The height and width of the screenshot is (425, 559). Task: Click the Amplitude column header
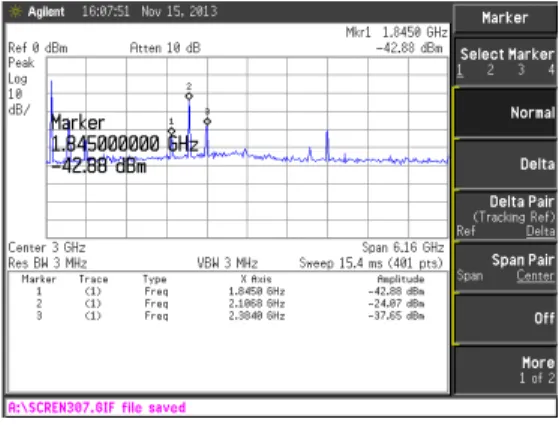401,279
